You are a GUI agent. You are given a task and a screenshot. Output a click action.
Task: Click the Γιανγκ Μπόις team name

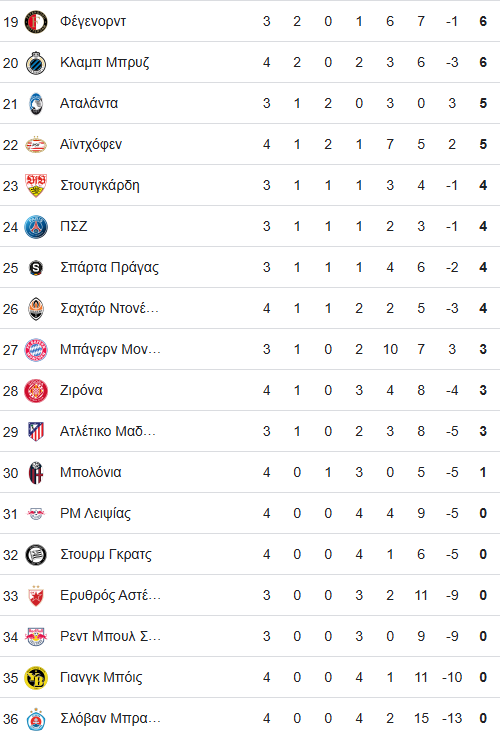[x=101, y=677]
